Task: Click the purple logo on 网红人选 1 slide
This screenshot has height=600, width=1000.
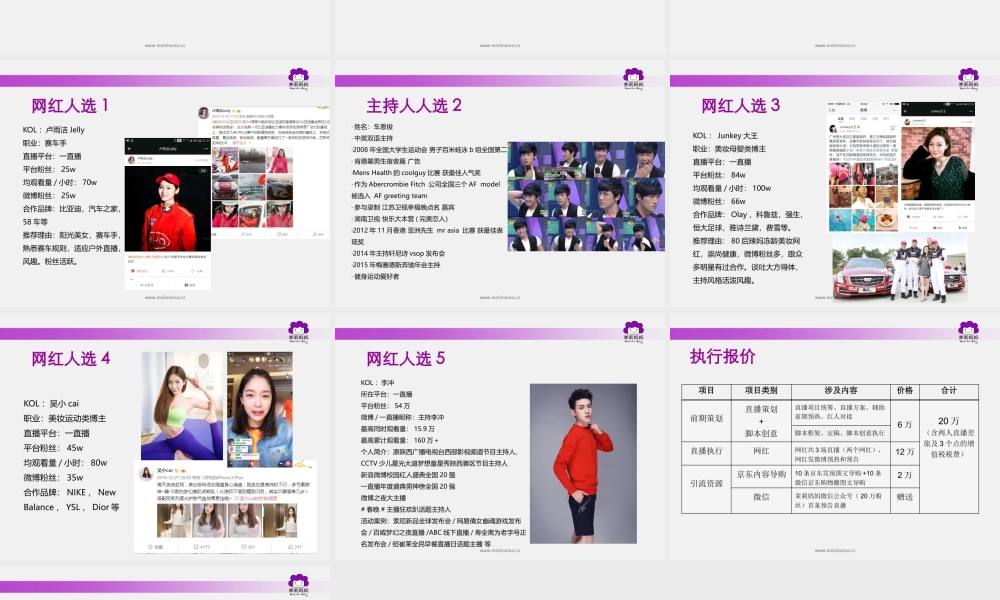Action: tap(298, 78)
